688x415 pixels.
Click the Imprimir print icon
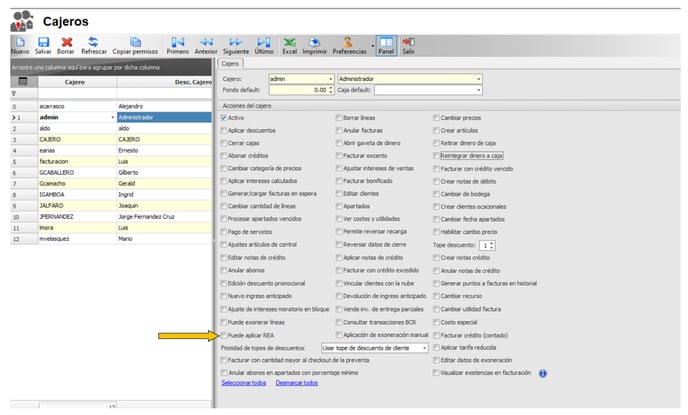click(314, 46)
